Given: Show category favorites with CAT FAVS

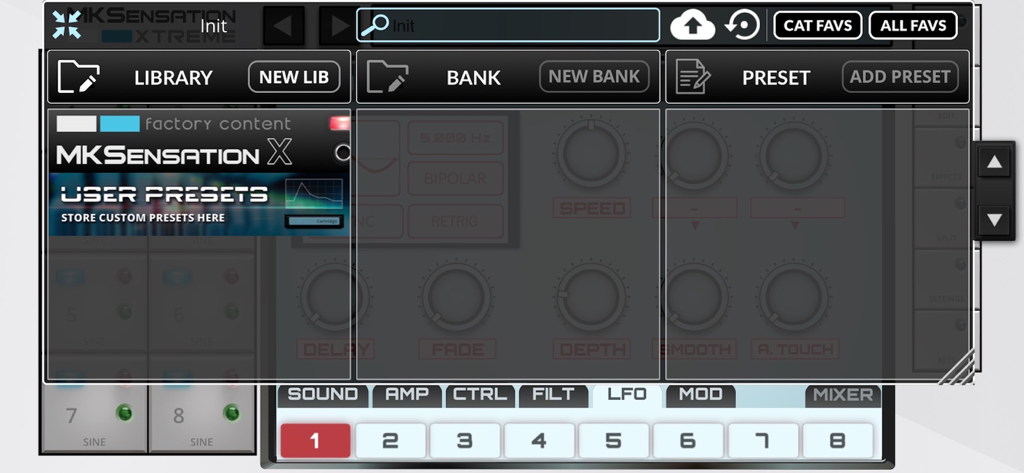Looking at the screenshot, I should [818, 25].
